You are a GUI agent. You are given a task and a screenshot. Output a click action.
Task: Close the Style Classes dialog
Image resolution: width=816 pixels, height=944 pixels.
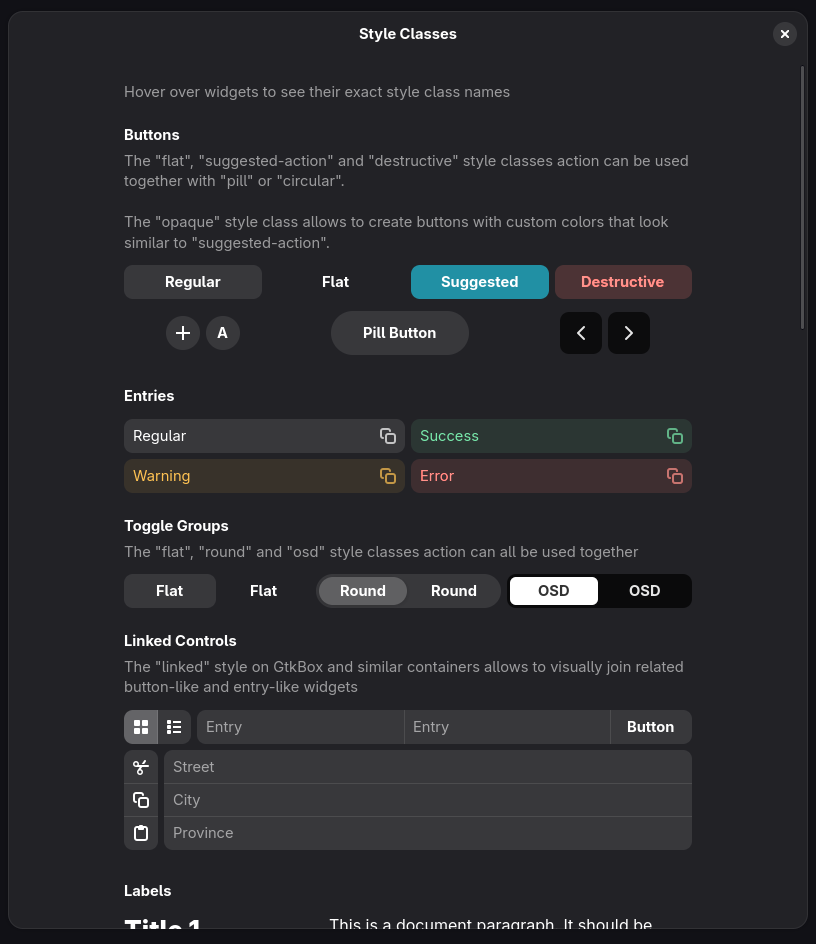pos(785,34)
